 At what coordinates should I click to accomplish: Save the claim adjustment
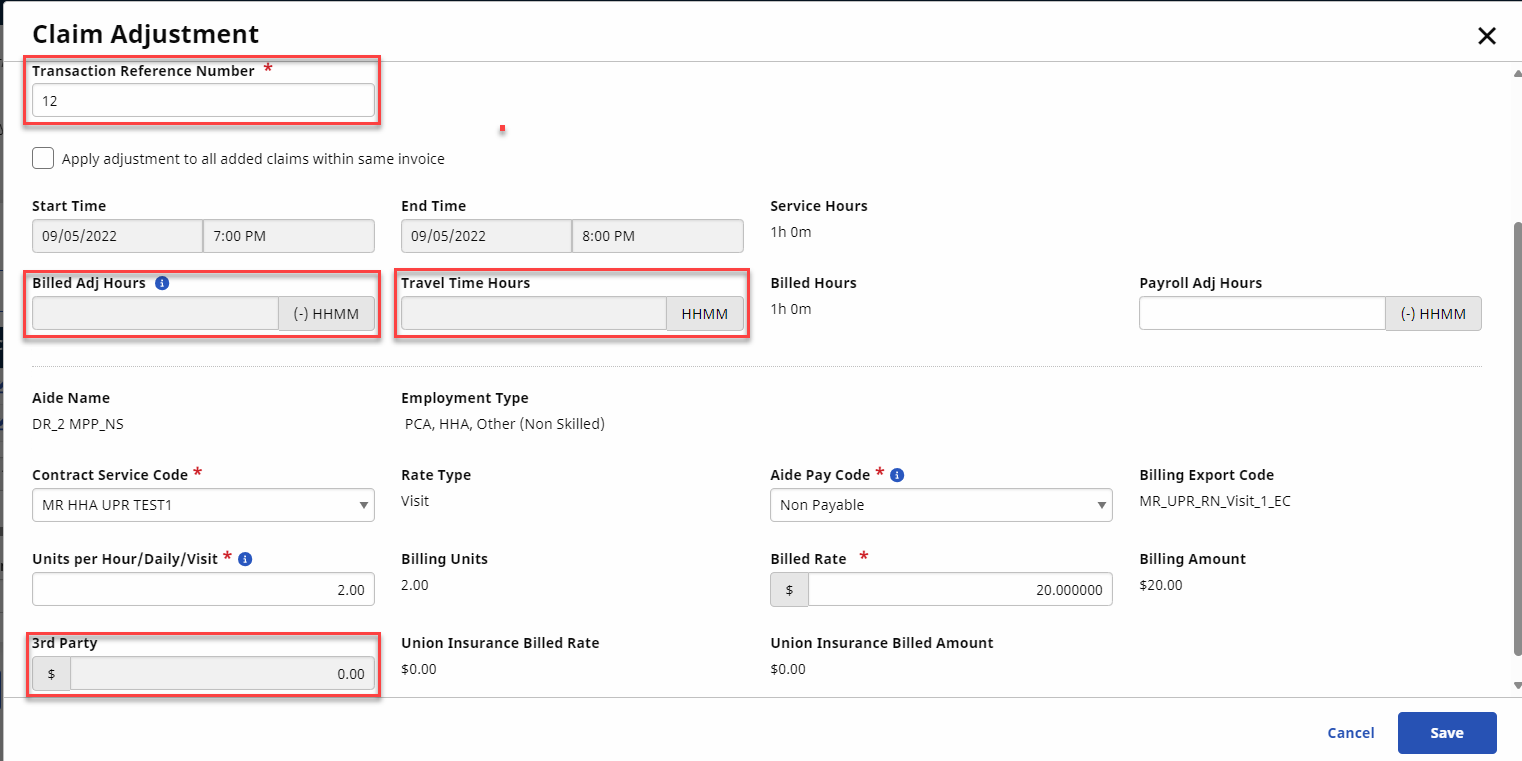(x=1446, y=733)
